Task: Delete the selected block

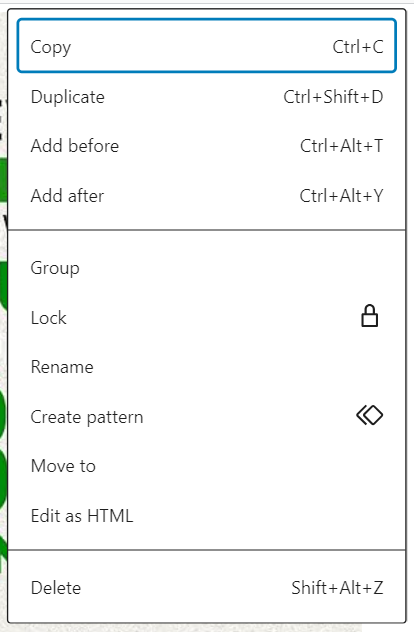Action: pyautogui.click(x=207, y=588)
